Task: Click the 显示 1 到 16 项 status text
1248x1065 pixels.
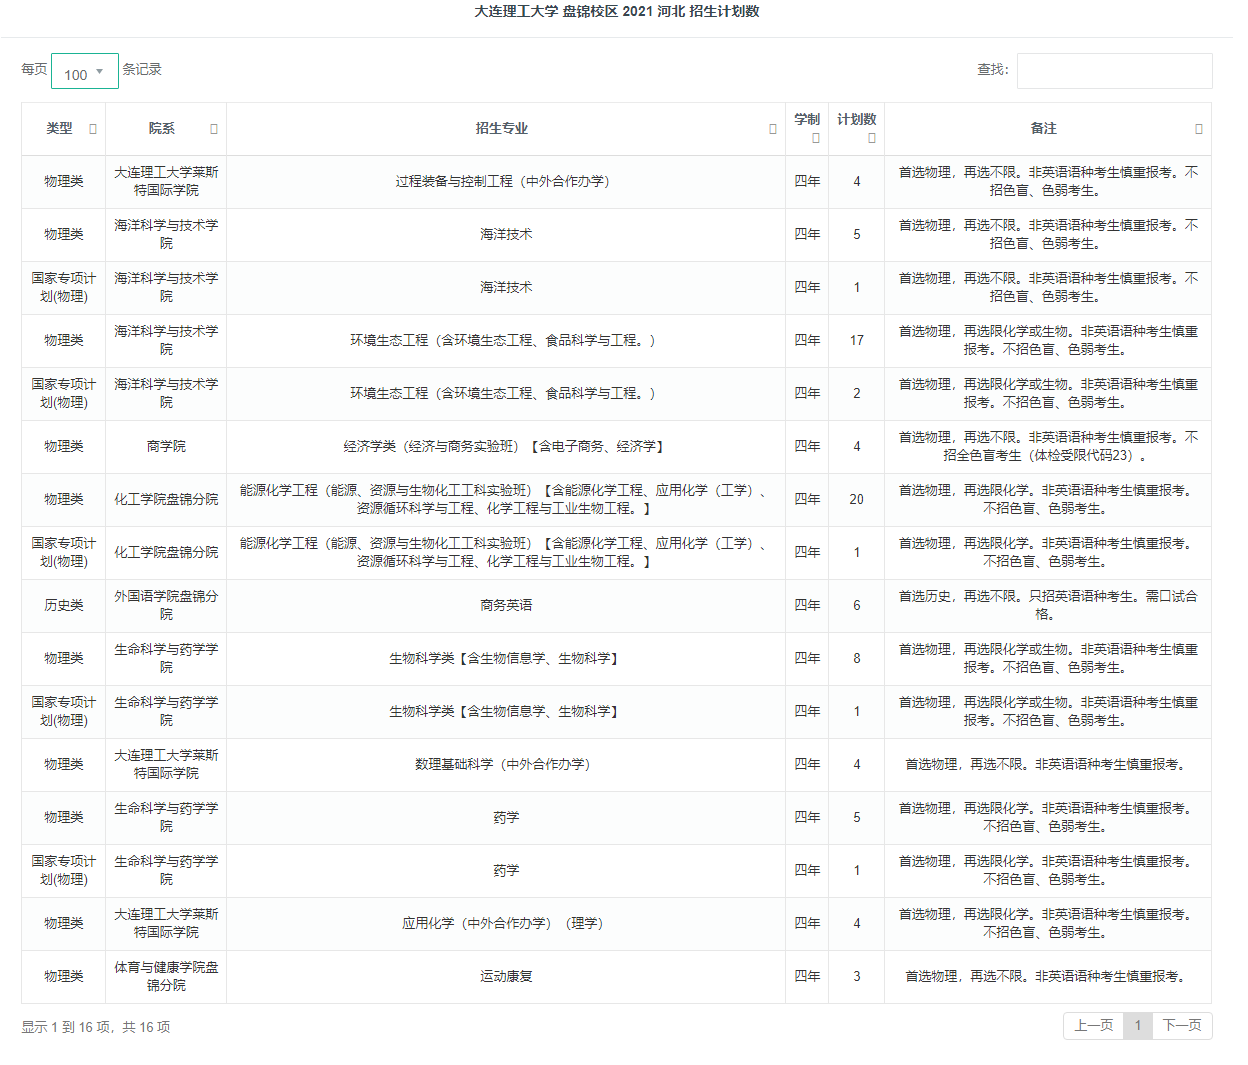Action: [x=96, y=1027]
